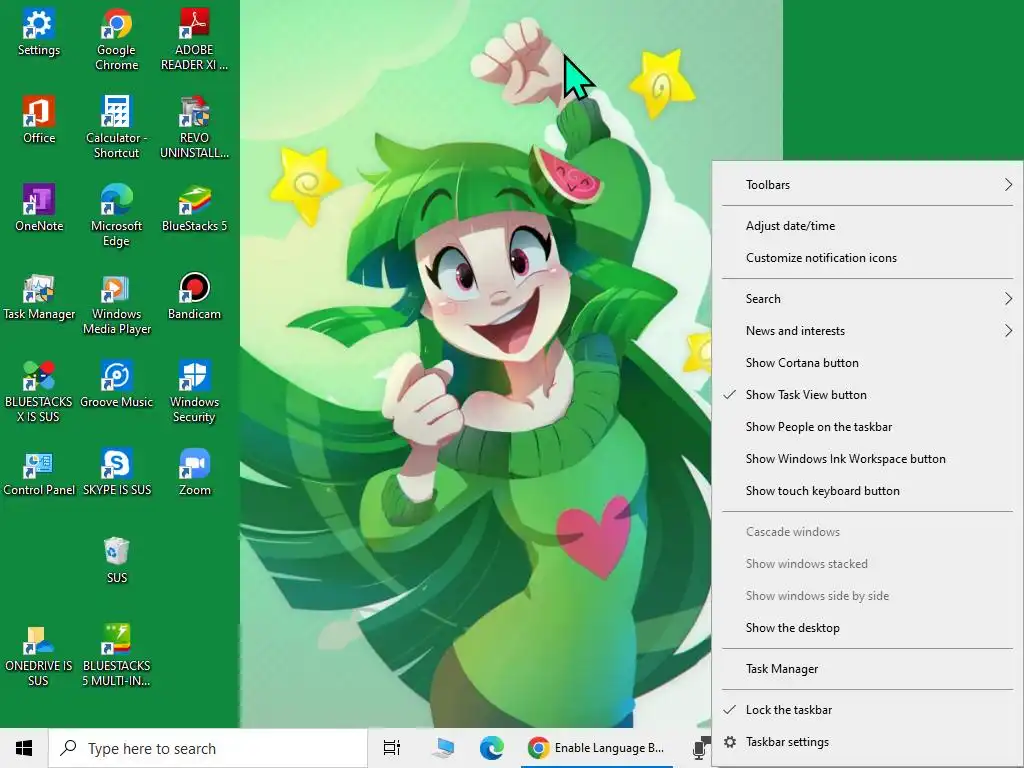Open the Windows Start button
Screen dimensions: 1024x768
point(24,748)
